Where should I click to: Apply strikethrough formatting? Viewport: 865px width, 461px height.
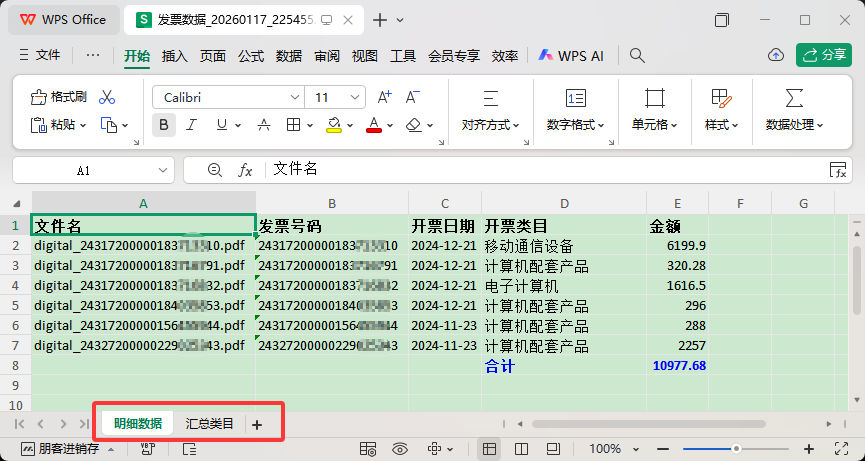click(264, 125)
